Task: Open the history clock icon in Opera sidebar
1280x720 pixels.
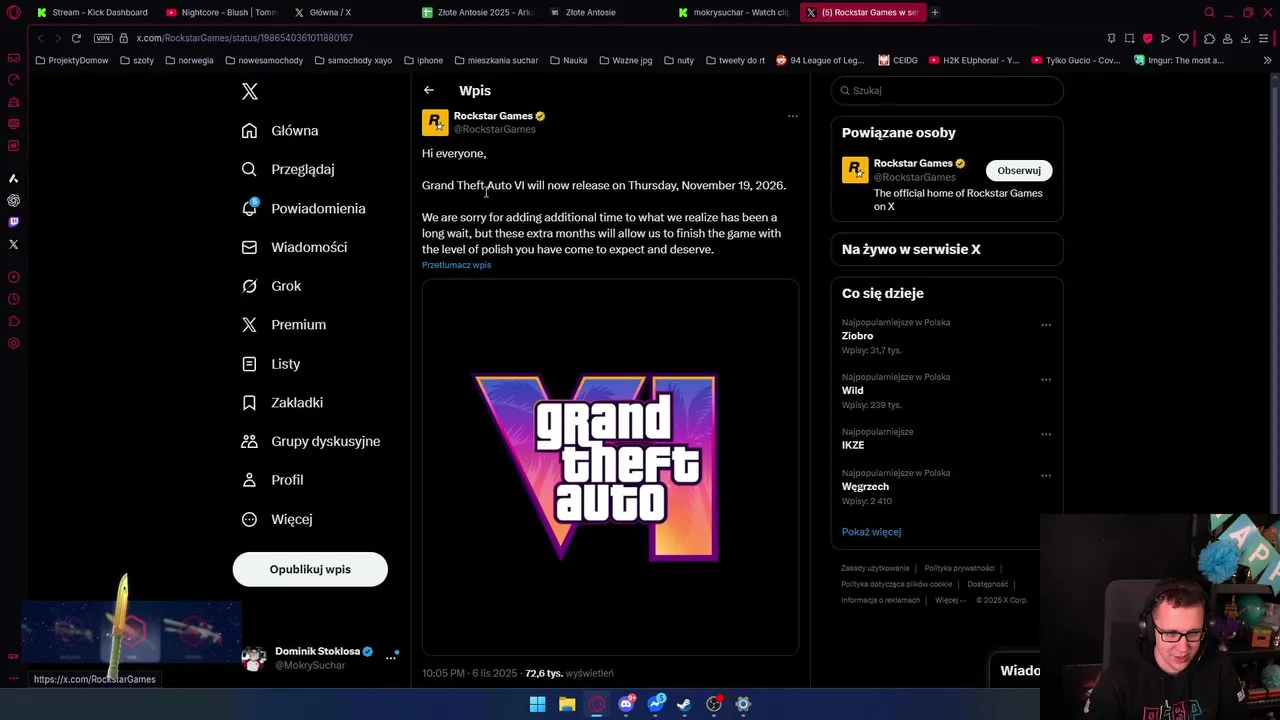Action: (13, 299)
